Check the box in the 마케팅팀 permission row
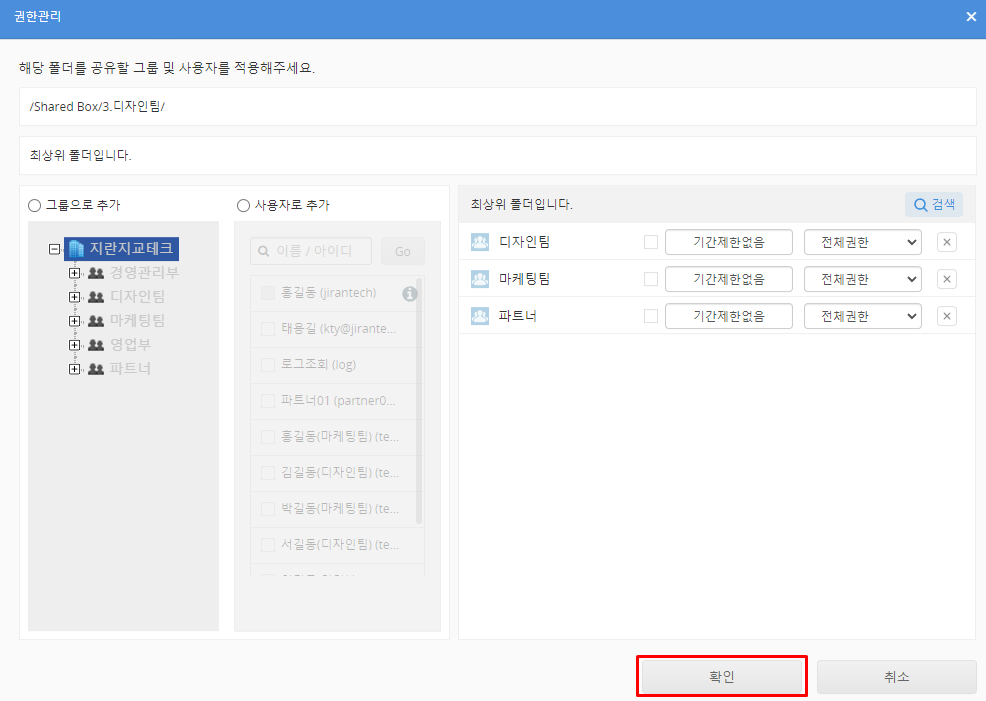Image resolution: width=986 pixels, height=701 pixels. (651, 279)
